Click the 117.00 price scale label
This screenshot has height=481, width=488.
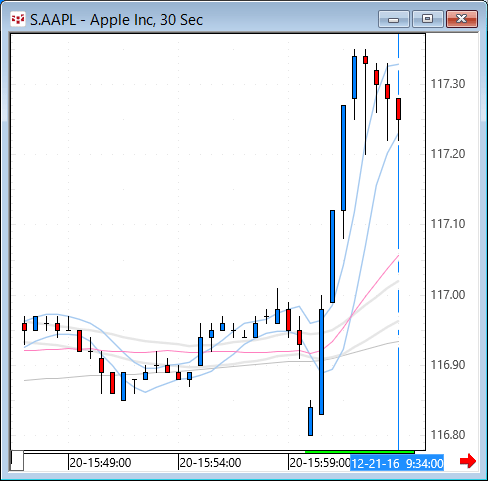448,295
